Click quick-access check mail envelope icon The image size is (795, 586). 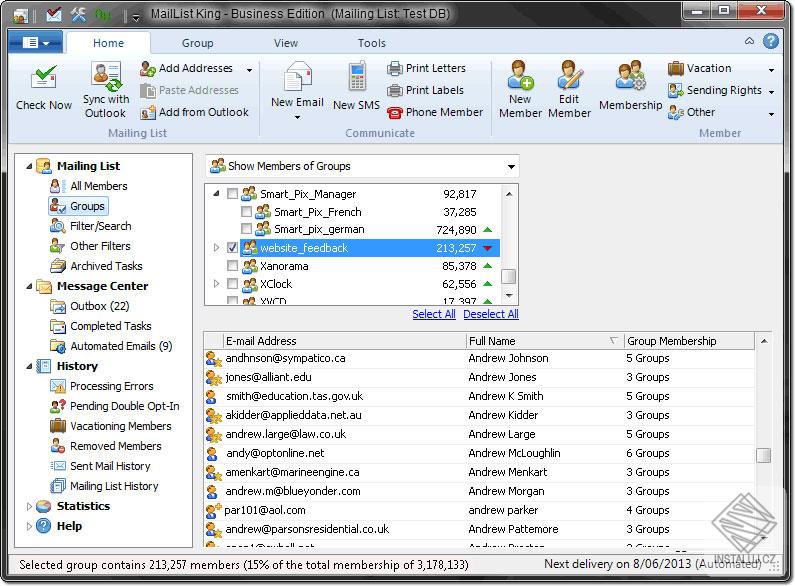coord(53,15)
